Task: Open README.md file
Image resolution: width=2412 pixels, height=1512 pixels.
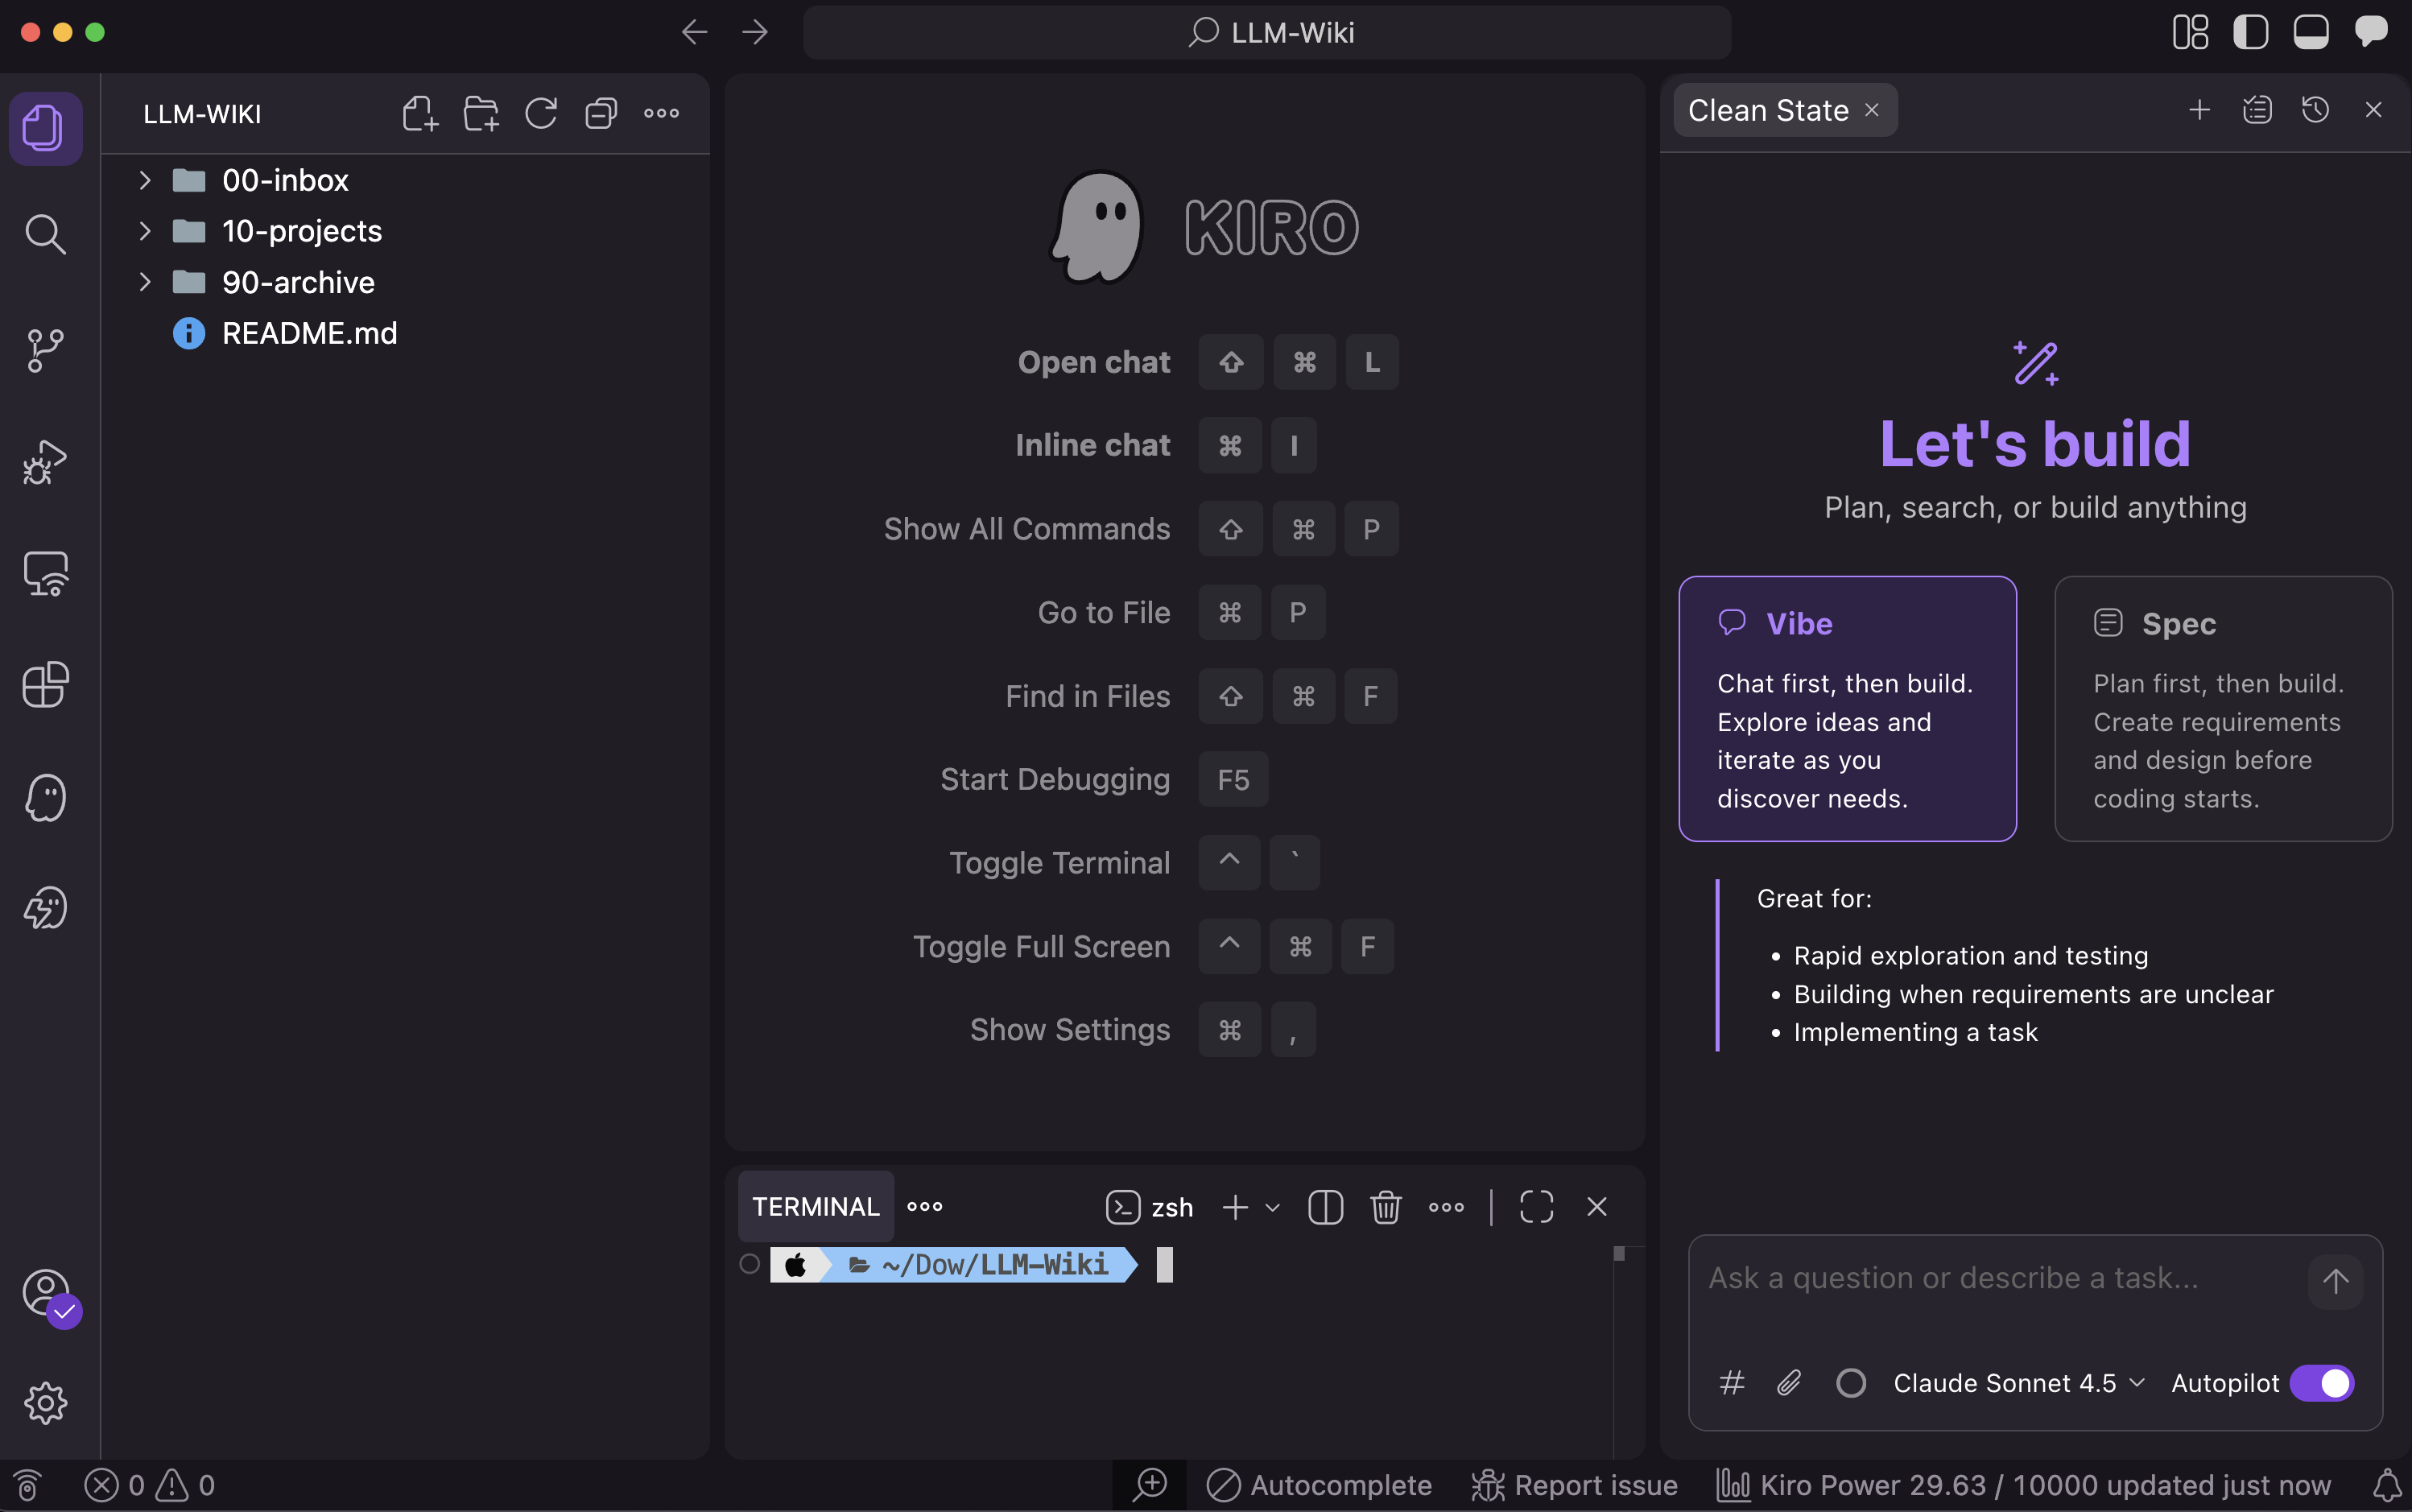Action: tap(405, 333)
